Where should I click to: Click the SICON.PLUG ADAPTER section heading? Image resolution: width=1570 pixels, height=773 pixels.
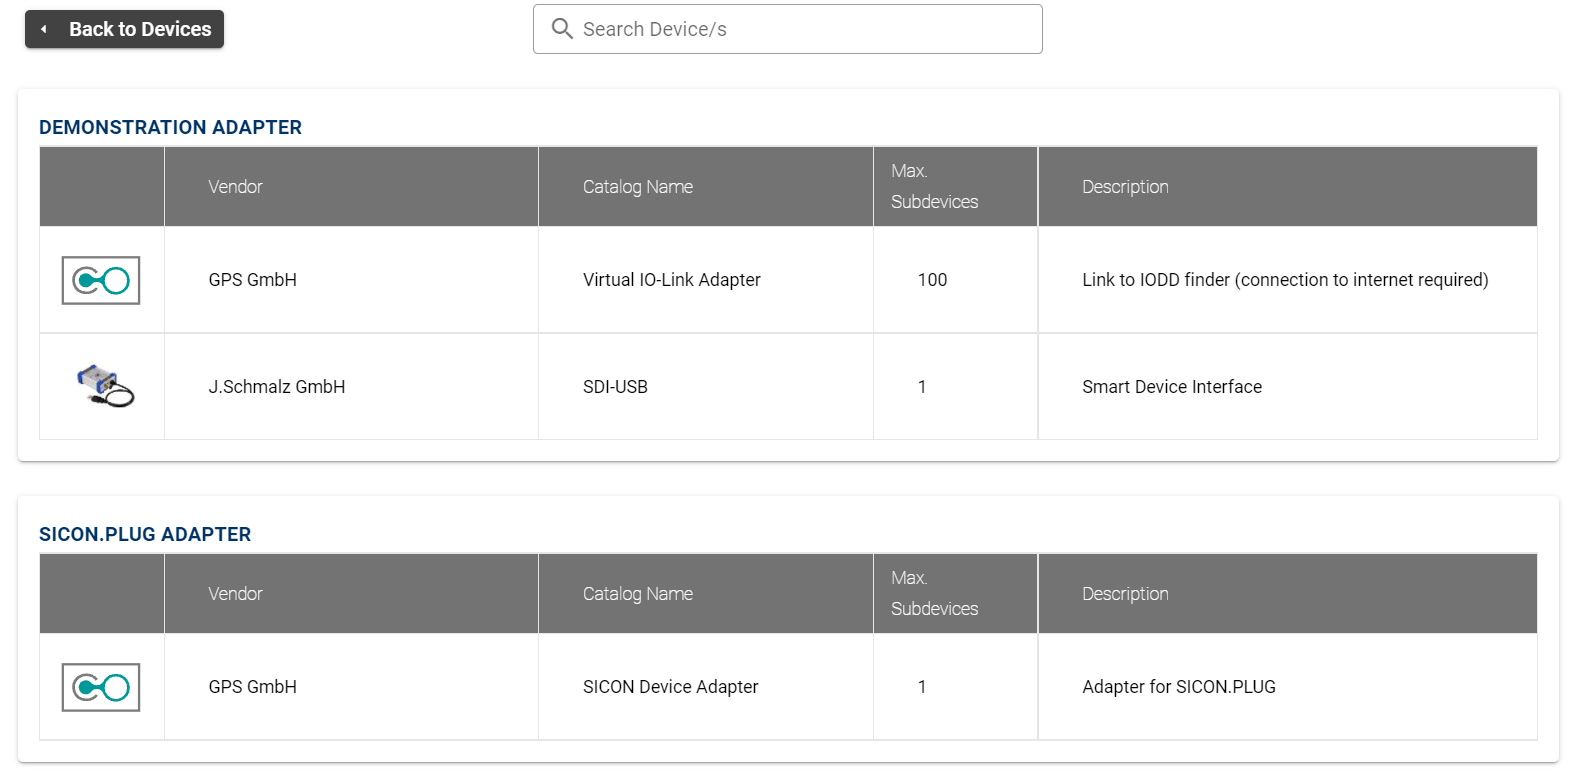[145, 534]
